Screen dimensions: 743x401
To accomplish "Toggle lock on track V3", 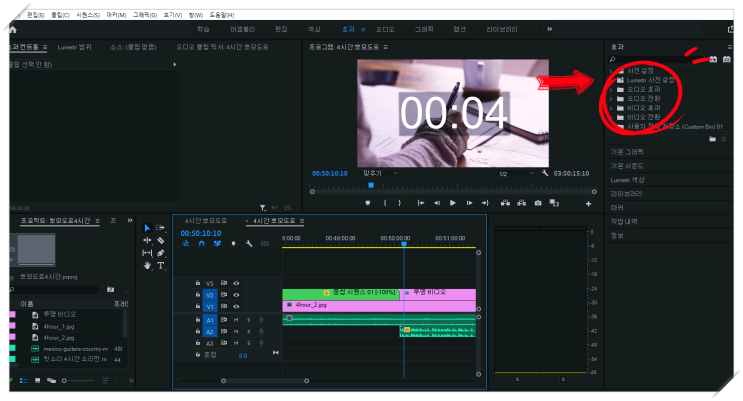I will [x=198, y=283].
